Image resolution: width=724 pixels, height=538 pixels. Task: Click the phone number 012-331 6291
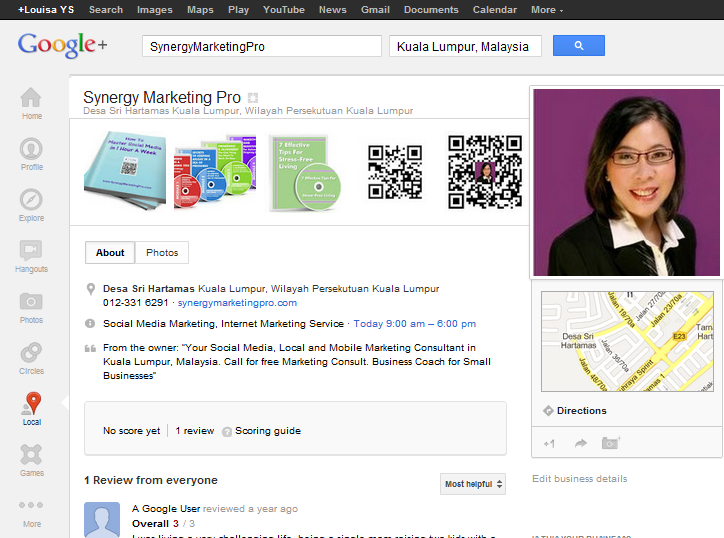(x=135, y=303)
